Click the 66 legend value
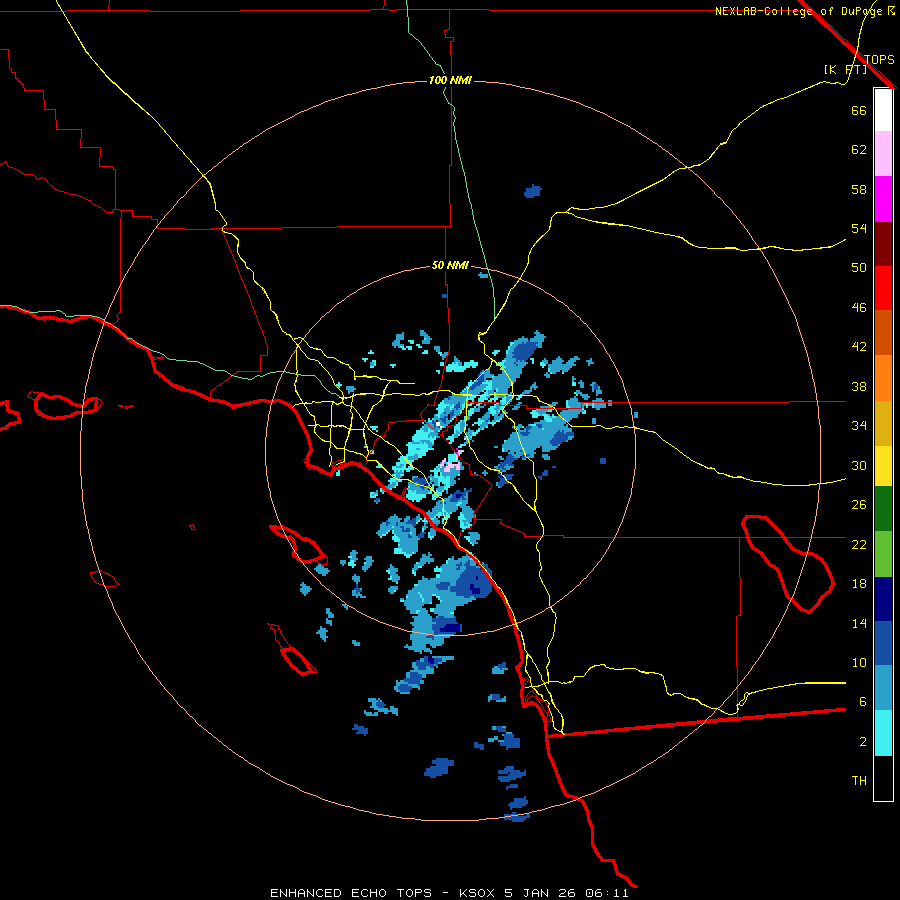The height and width of the screenshot is (900, 900). (859, 110)
